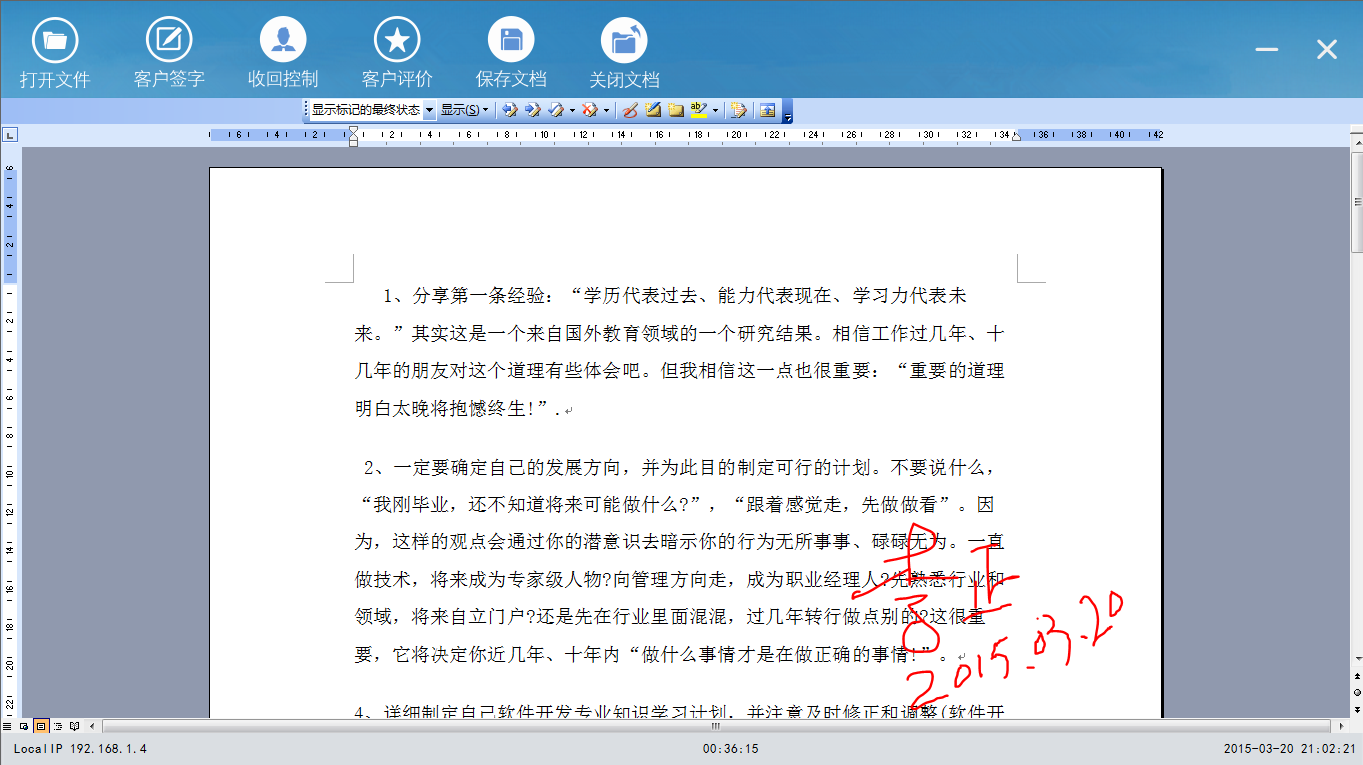1363x765 pixels.
Task: Toggle the reviewing pane
Action: (768, 110)
